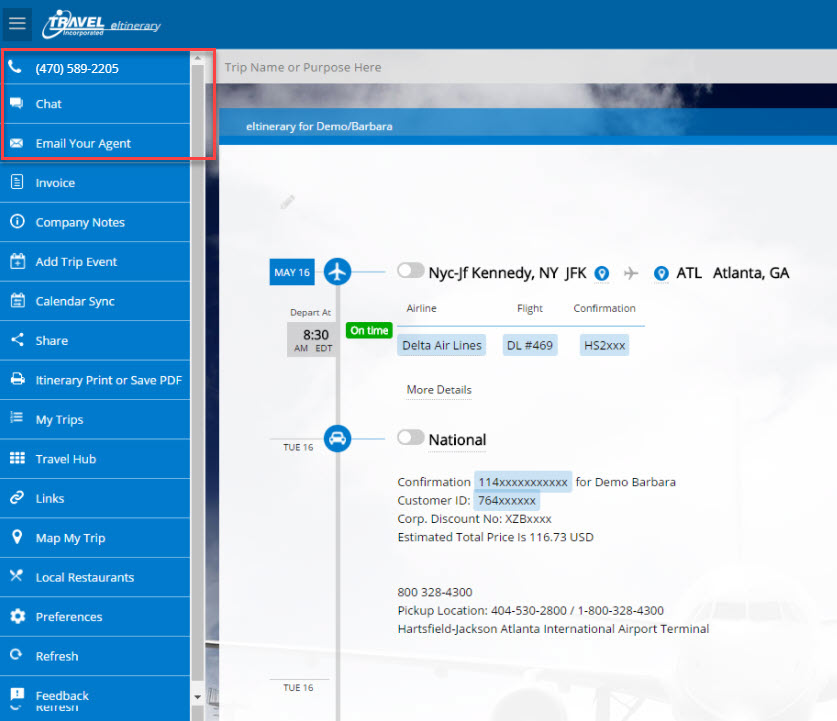This screenshot has width=837, height=721.
Task: Open the hamburger menu icon
Action: coord(17,23)
